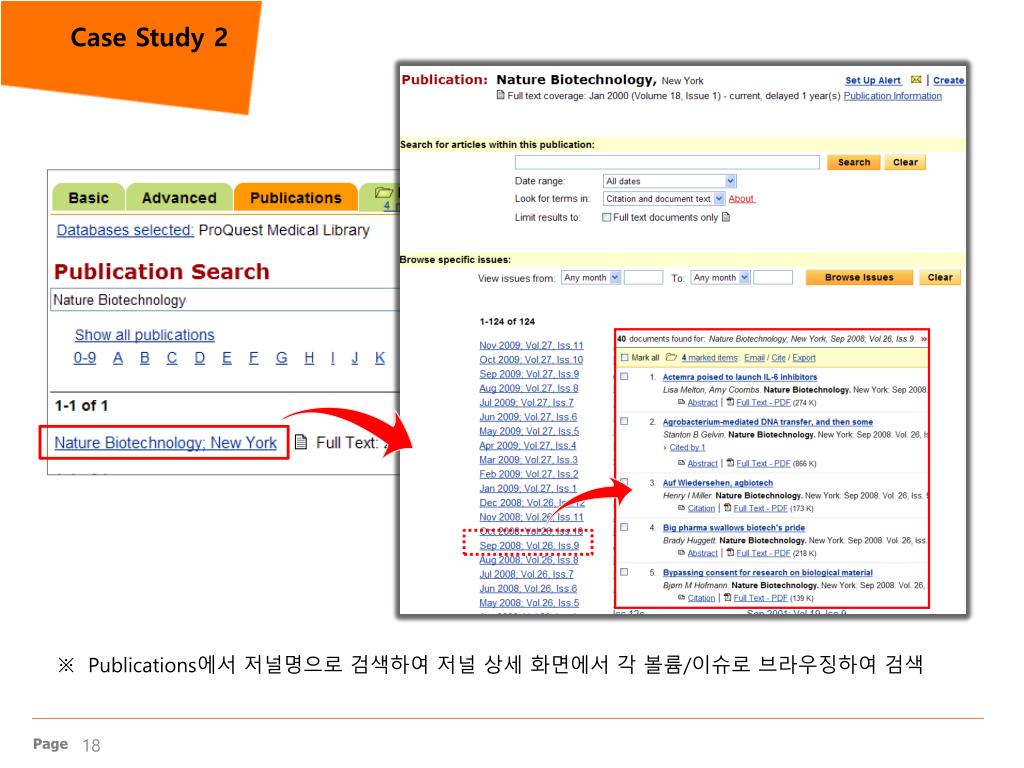Click the To year input field
Viewport: 1024px width, 768px height.
773,278
